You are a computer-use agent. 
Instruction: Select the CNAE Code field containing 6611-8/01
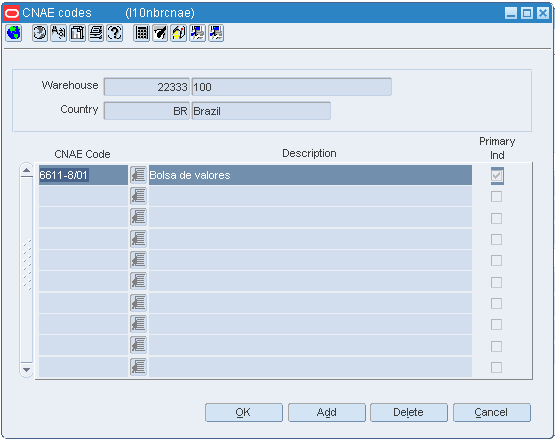(83, 175)
